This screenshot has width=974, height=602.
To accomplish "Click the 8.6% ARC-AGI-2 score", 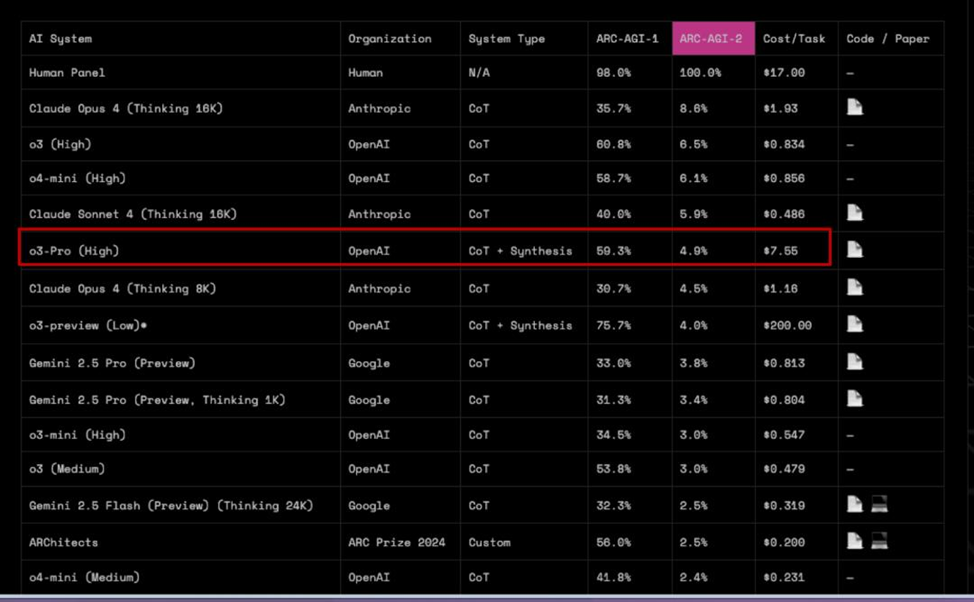I will click(693, 108).
